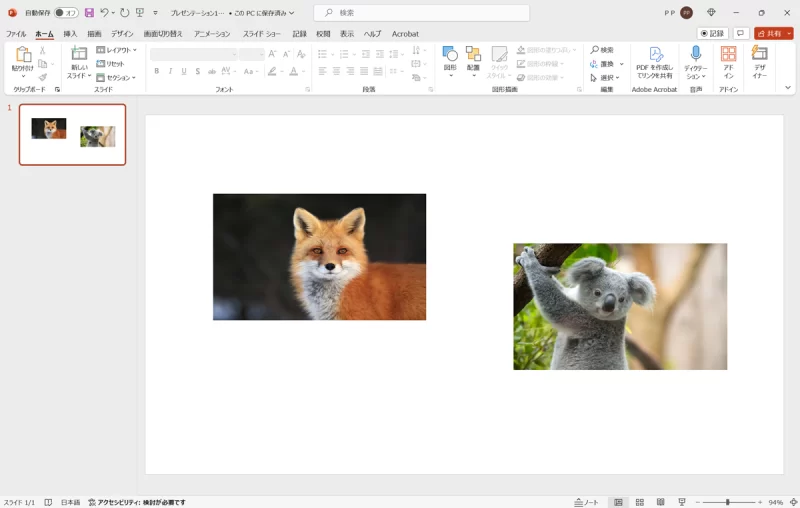Click the 新しいスライド (New Slide) icon
800x508 pixels.
pos(79,55)
